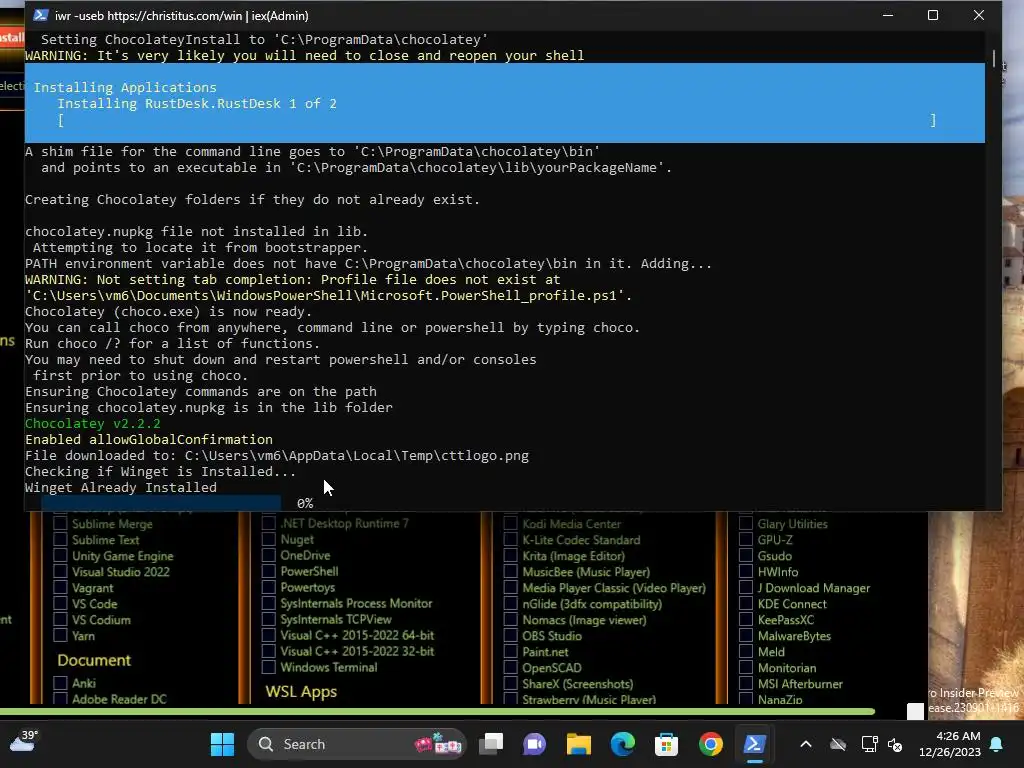
Task: Check the Nuget checkbox
Action: [268, 539]
